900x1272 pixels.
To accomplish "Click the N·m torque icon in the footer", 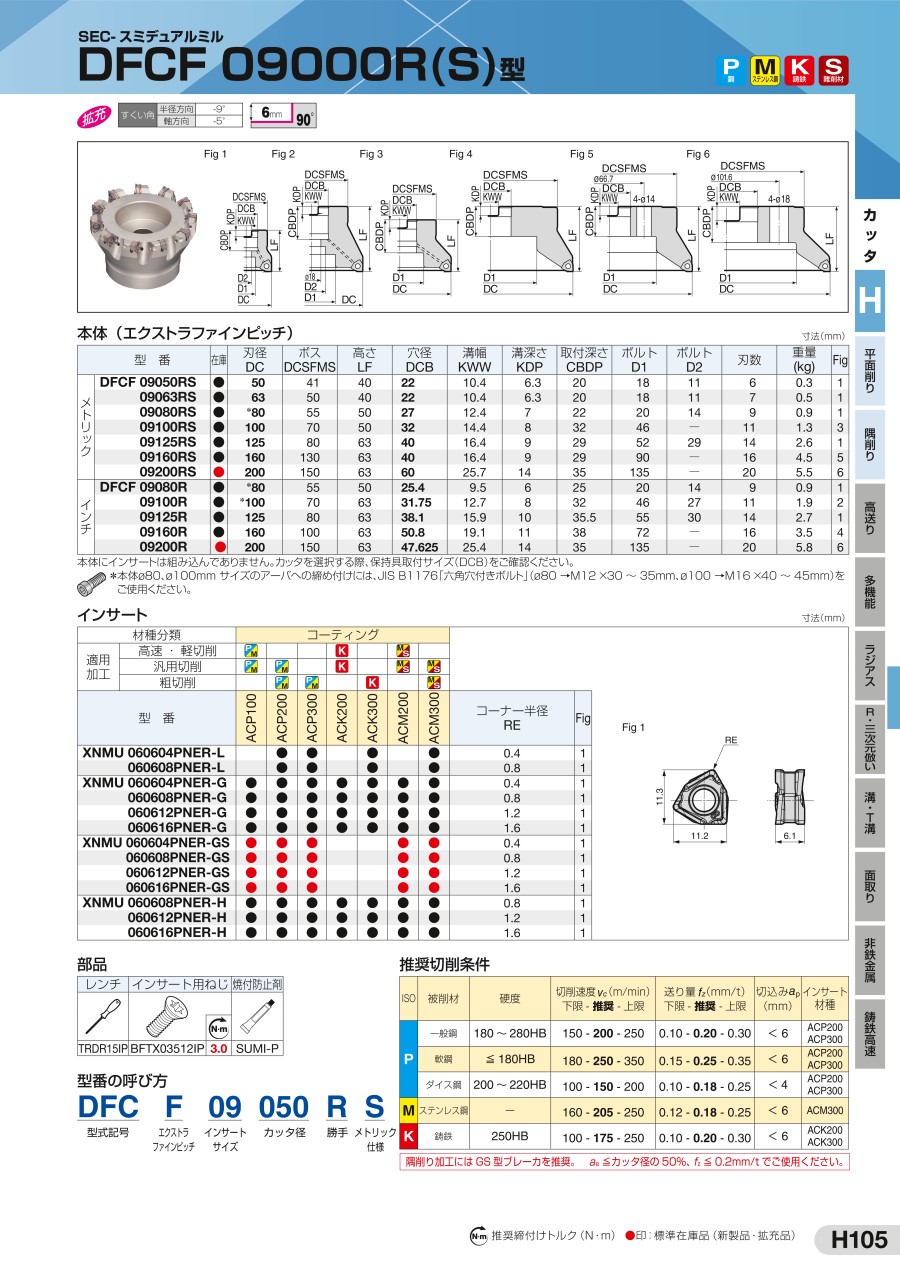I will [x=478, y=1236].
